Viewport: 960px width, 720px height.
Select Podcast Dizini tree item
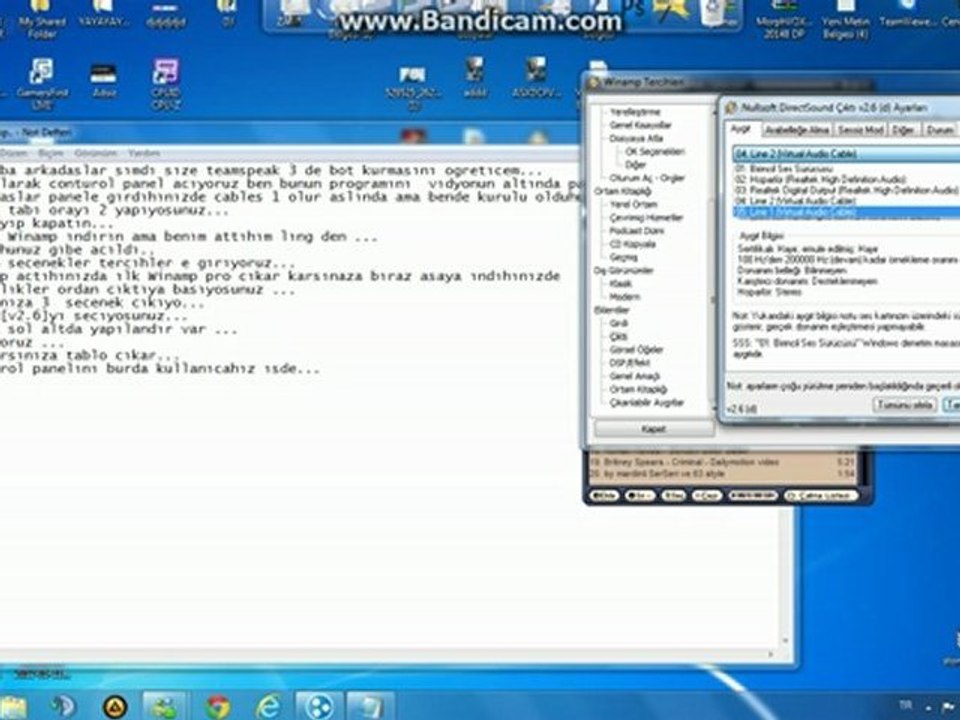[x=636, y=231]
